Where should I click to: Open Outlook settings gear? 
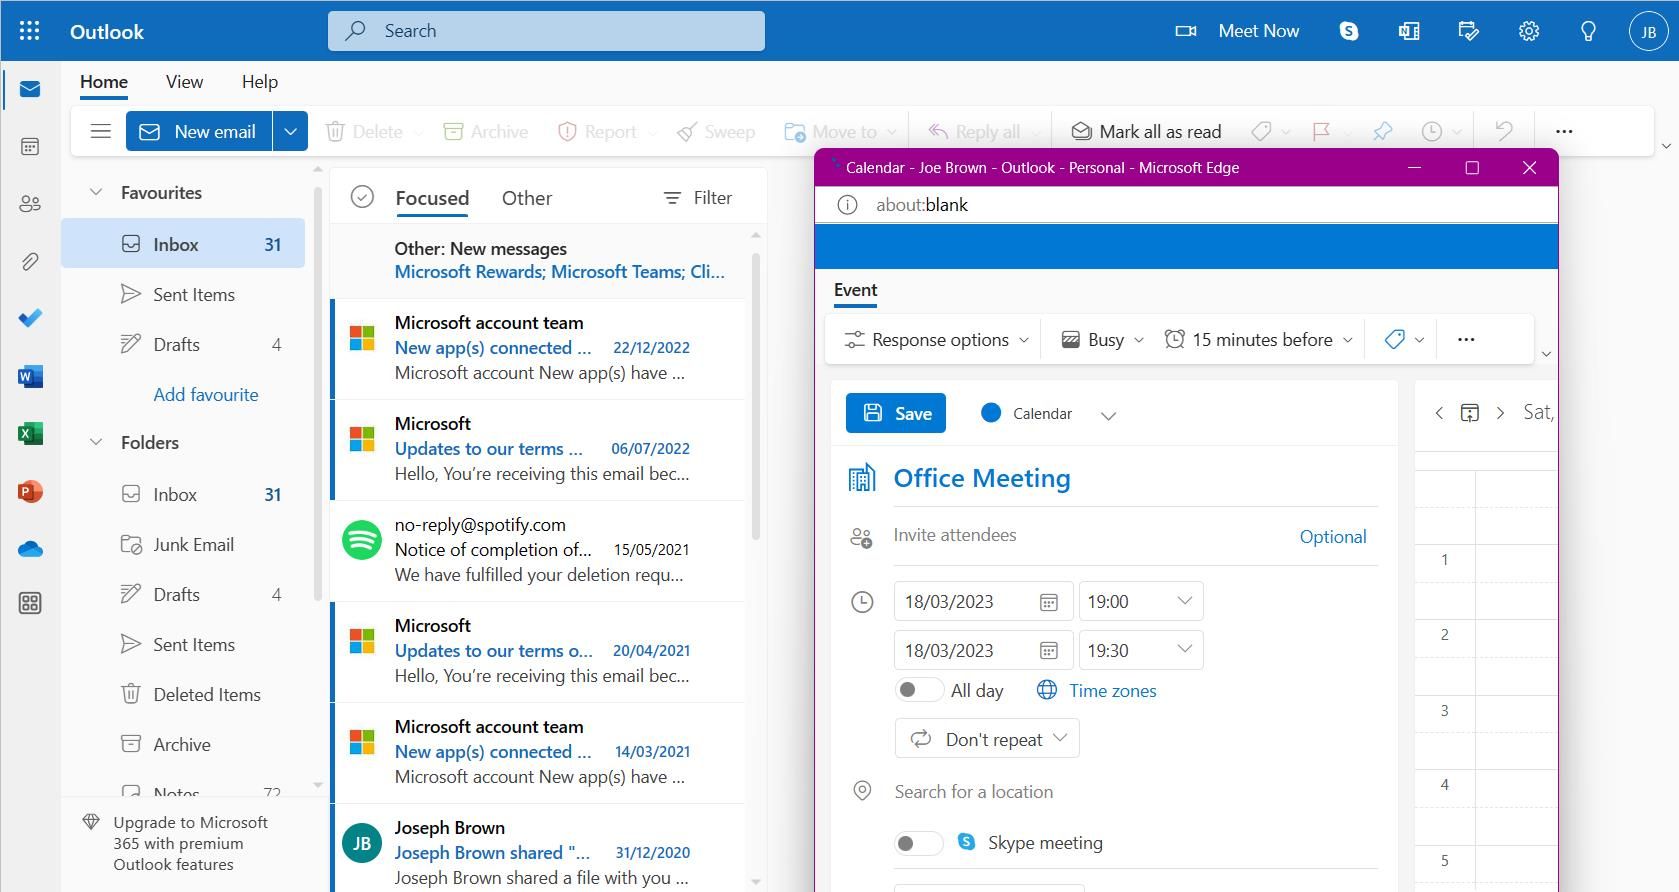[1528, 31]
